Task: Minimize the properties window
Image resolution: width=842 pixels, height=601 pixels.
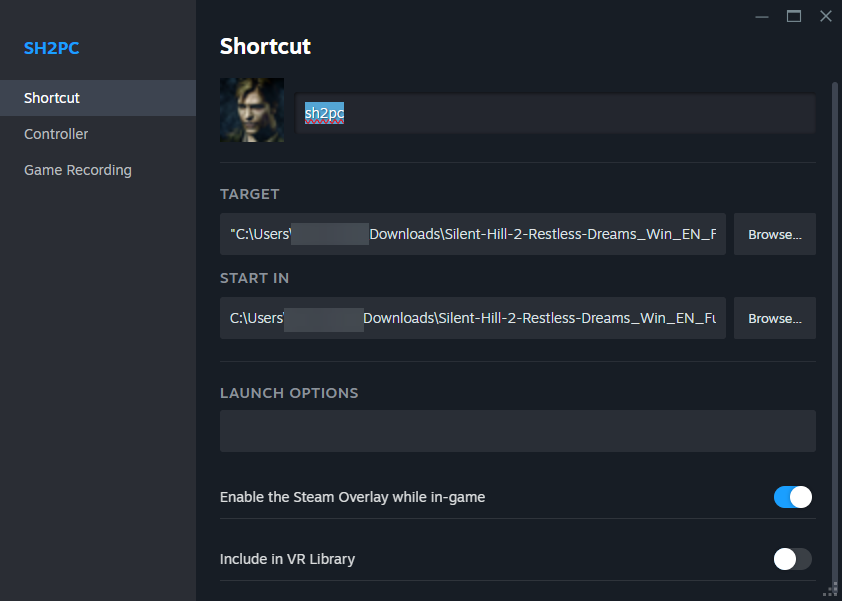Action: 762,16
